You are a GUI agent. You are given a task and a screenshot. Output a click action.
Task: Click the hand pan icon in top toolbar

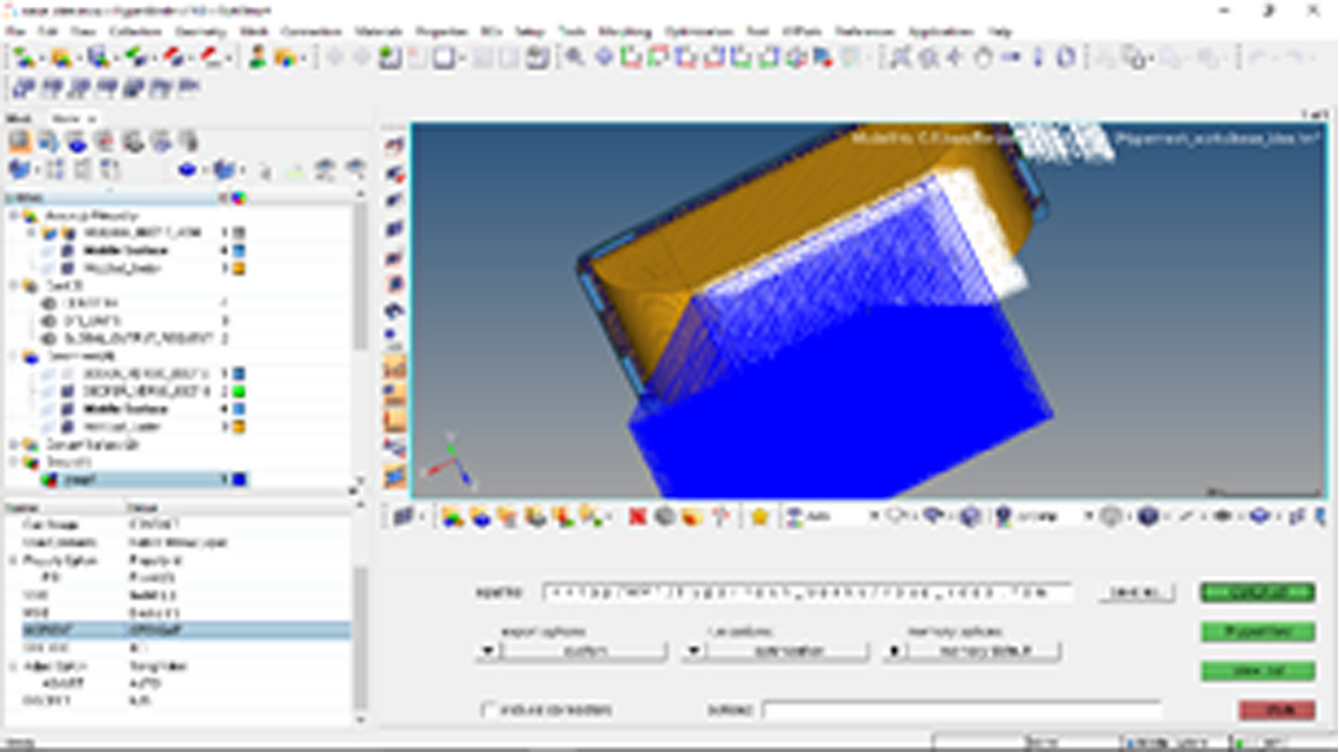tap(983, 58)
